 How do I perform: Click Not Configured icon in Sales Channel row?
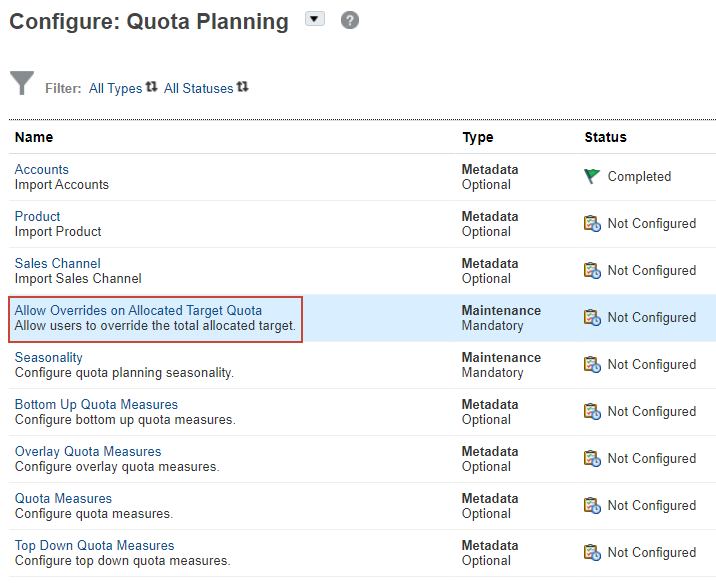pos(592,270)
